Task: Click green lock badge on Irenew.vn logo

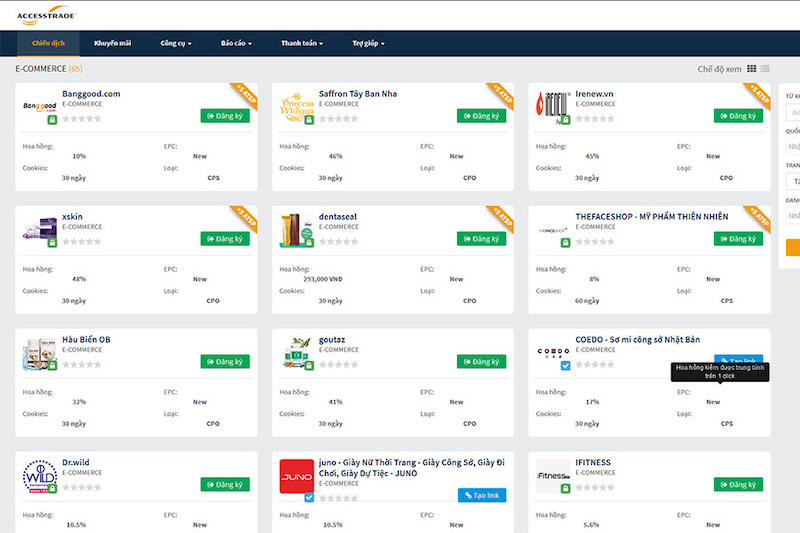Action: pyautogui.click(x=565, y=120)
